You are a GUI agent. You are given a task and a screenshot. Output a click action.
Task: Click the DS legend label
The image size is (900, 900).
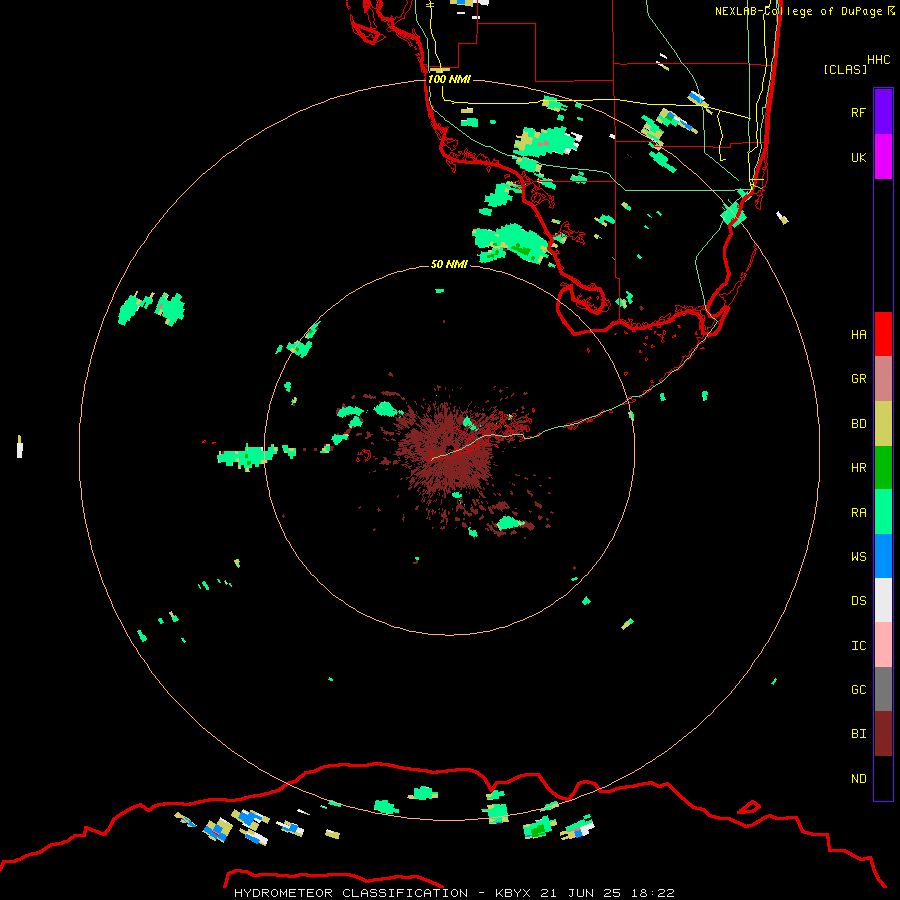tap(858, 601)
